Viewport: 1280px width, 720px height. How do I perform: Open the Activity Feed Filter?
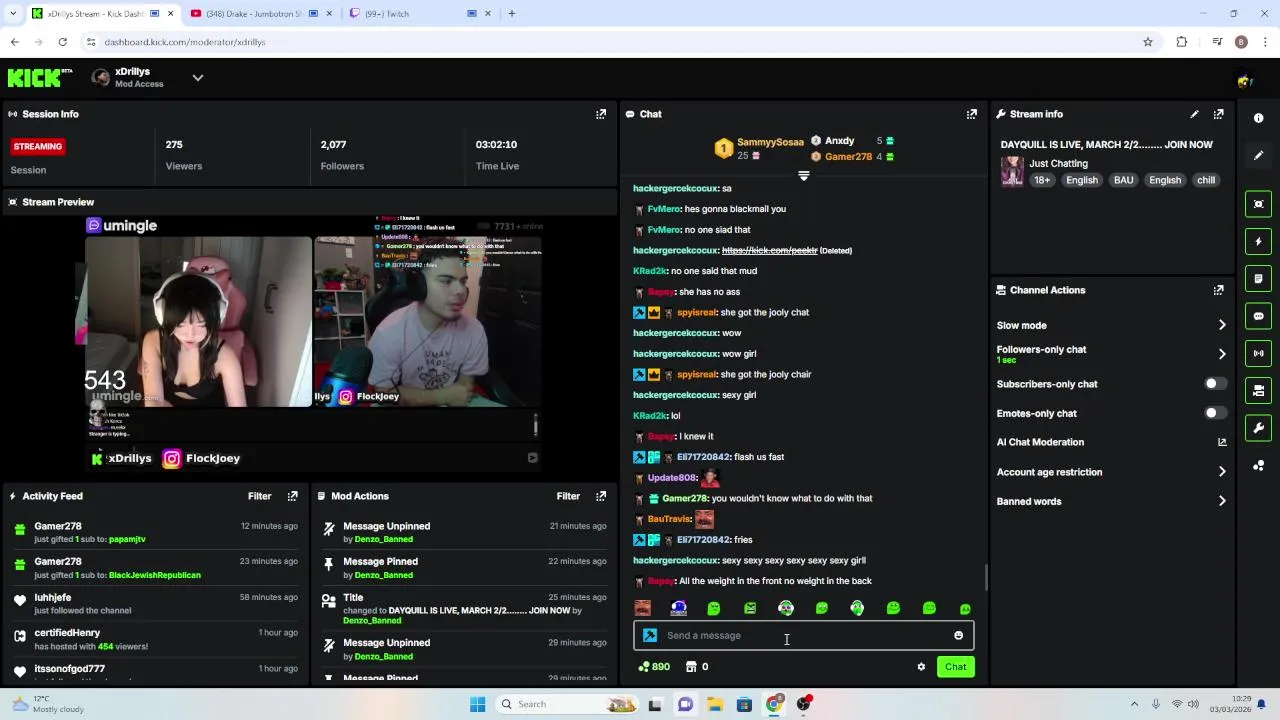coord(259,496)
